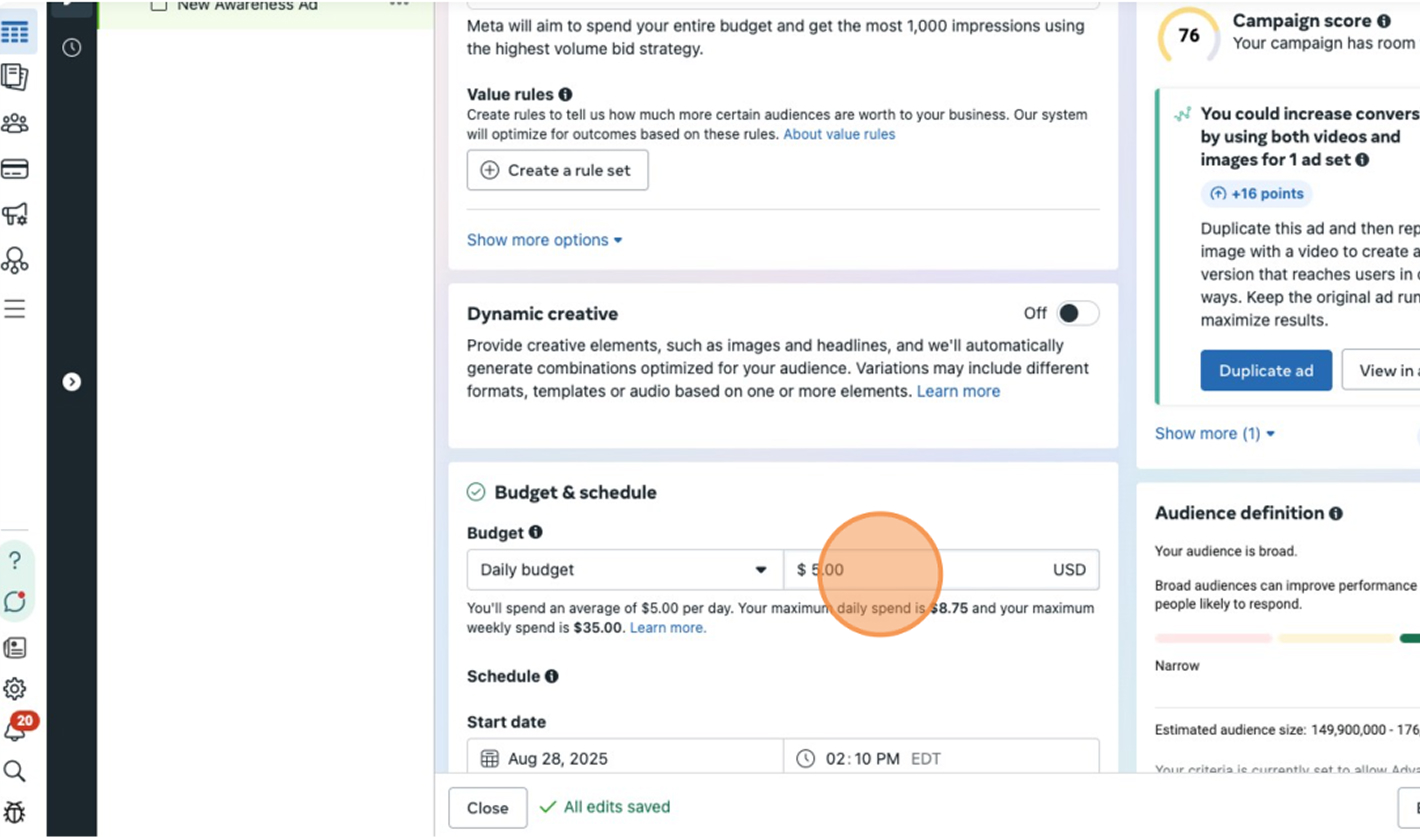
Task: Click the clock history icon
Action: (72, 47)
